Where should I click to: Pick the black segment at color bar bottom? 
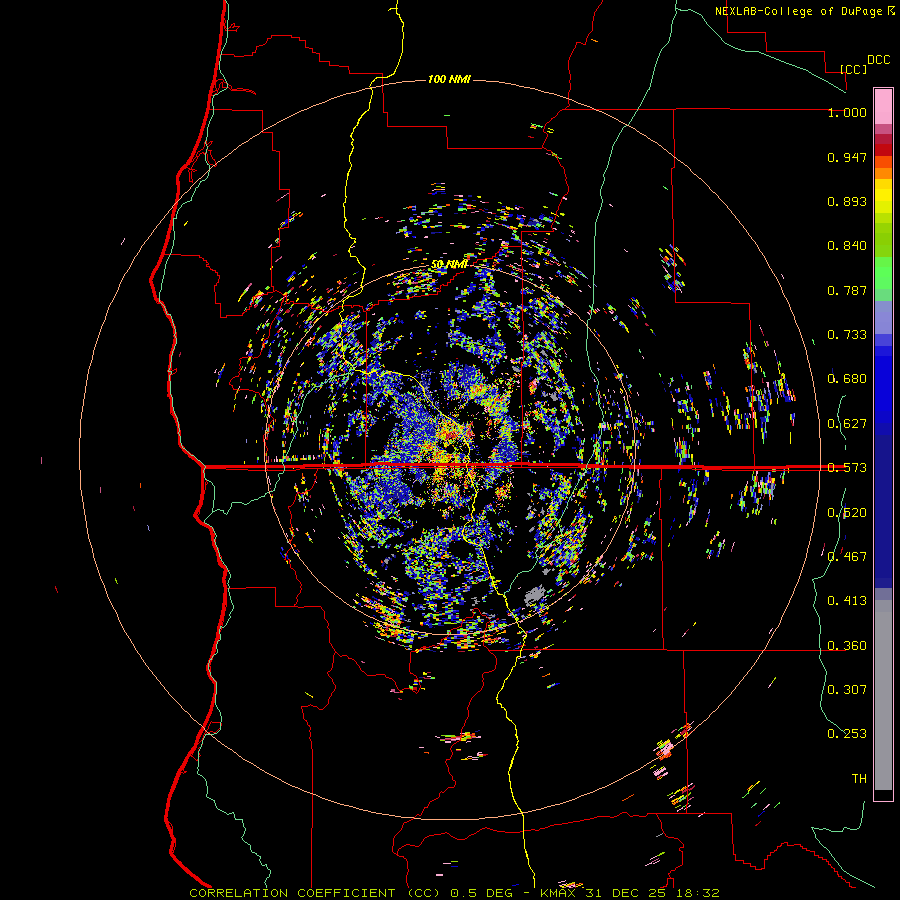pos(883,794)
